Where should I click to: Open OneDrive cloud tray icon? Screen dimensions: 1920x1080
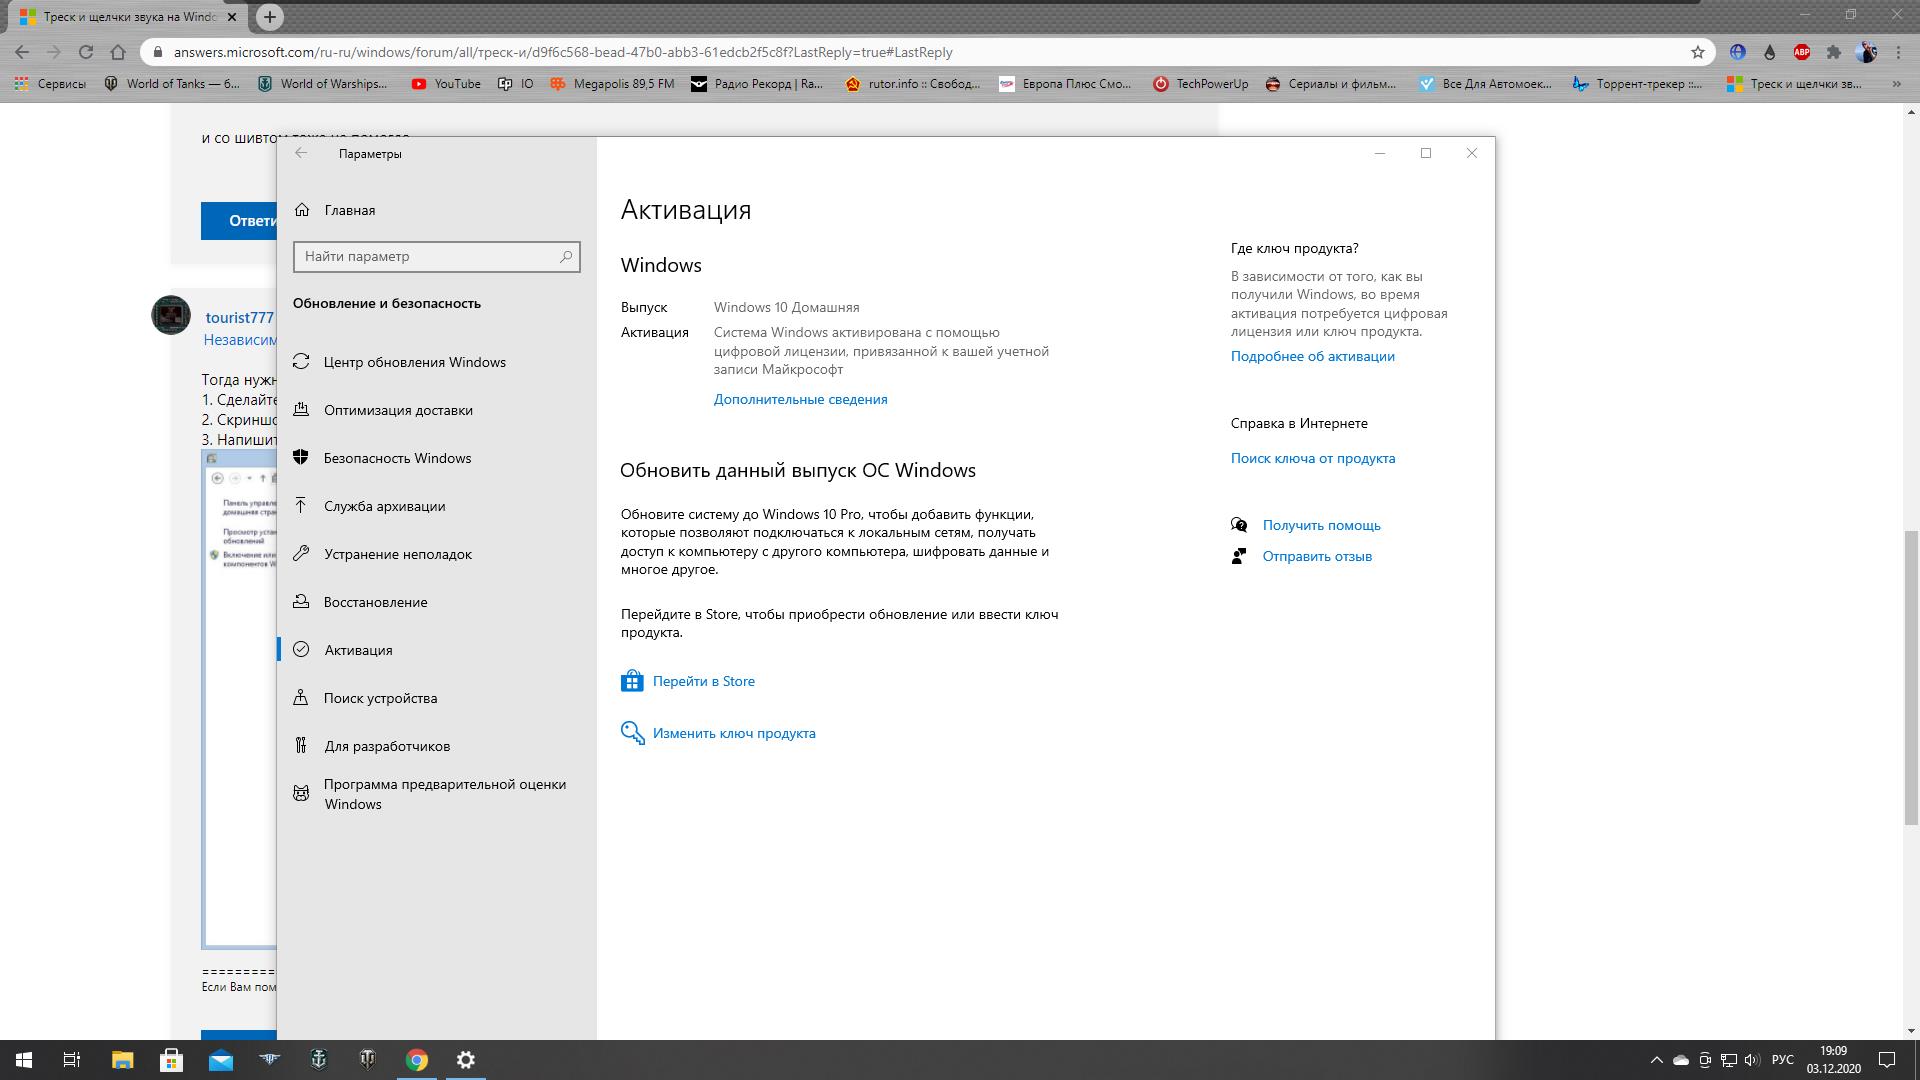tap(1680, 1060)
